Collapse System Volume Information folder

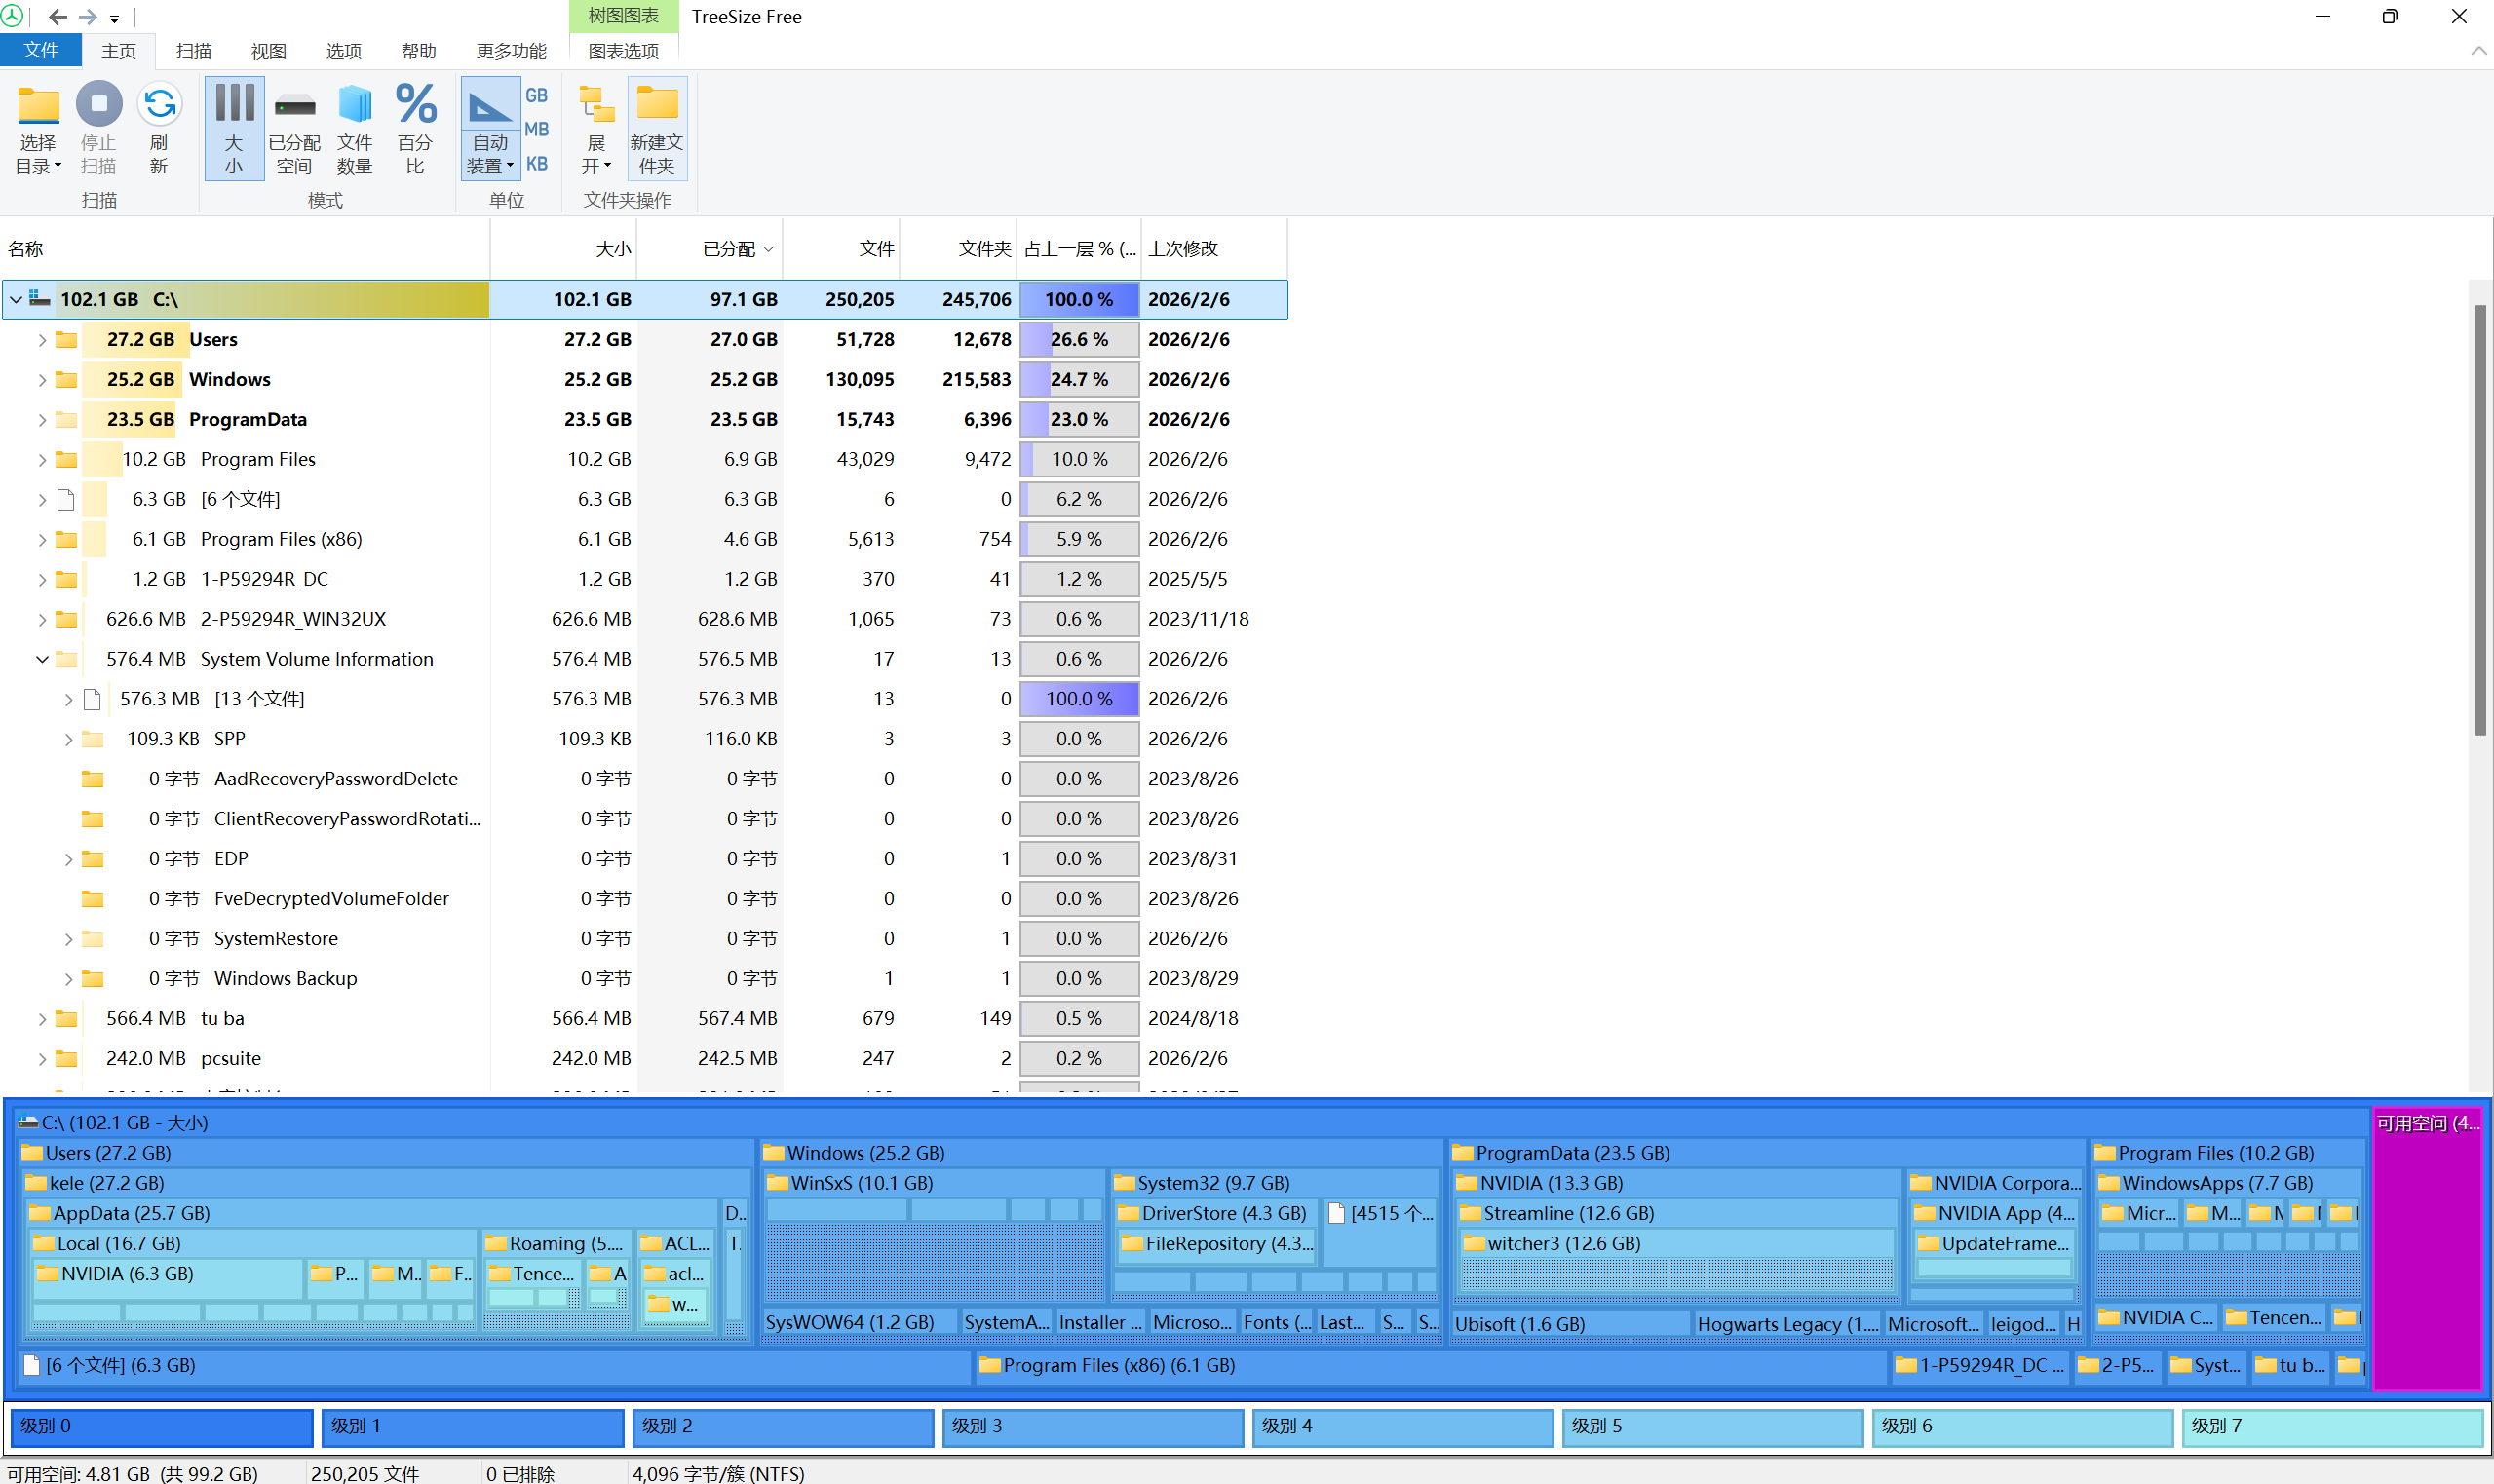click(42, 659)
